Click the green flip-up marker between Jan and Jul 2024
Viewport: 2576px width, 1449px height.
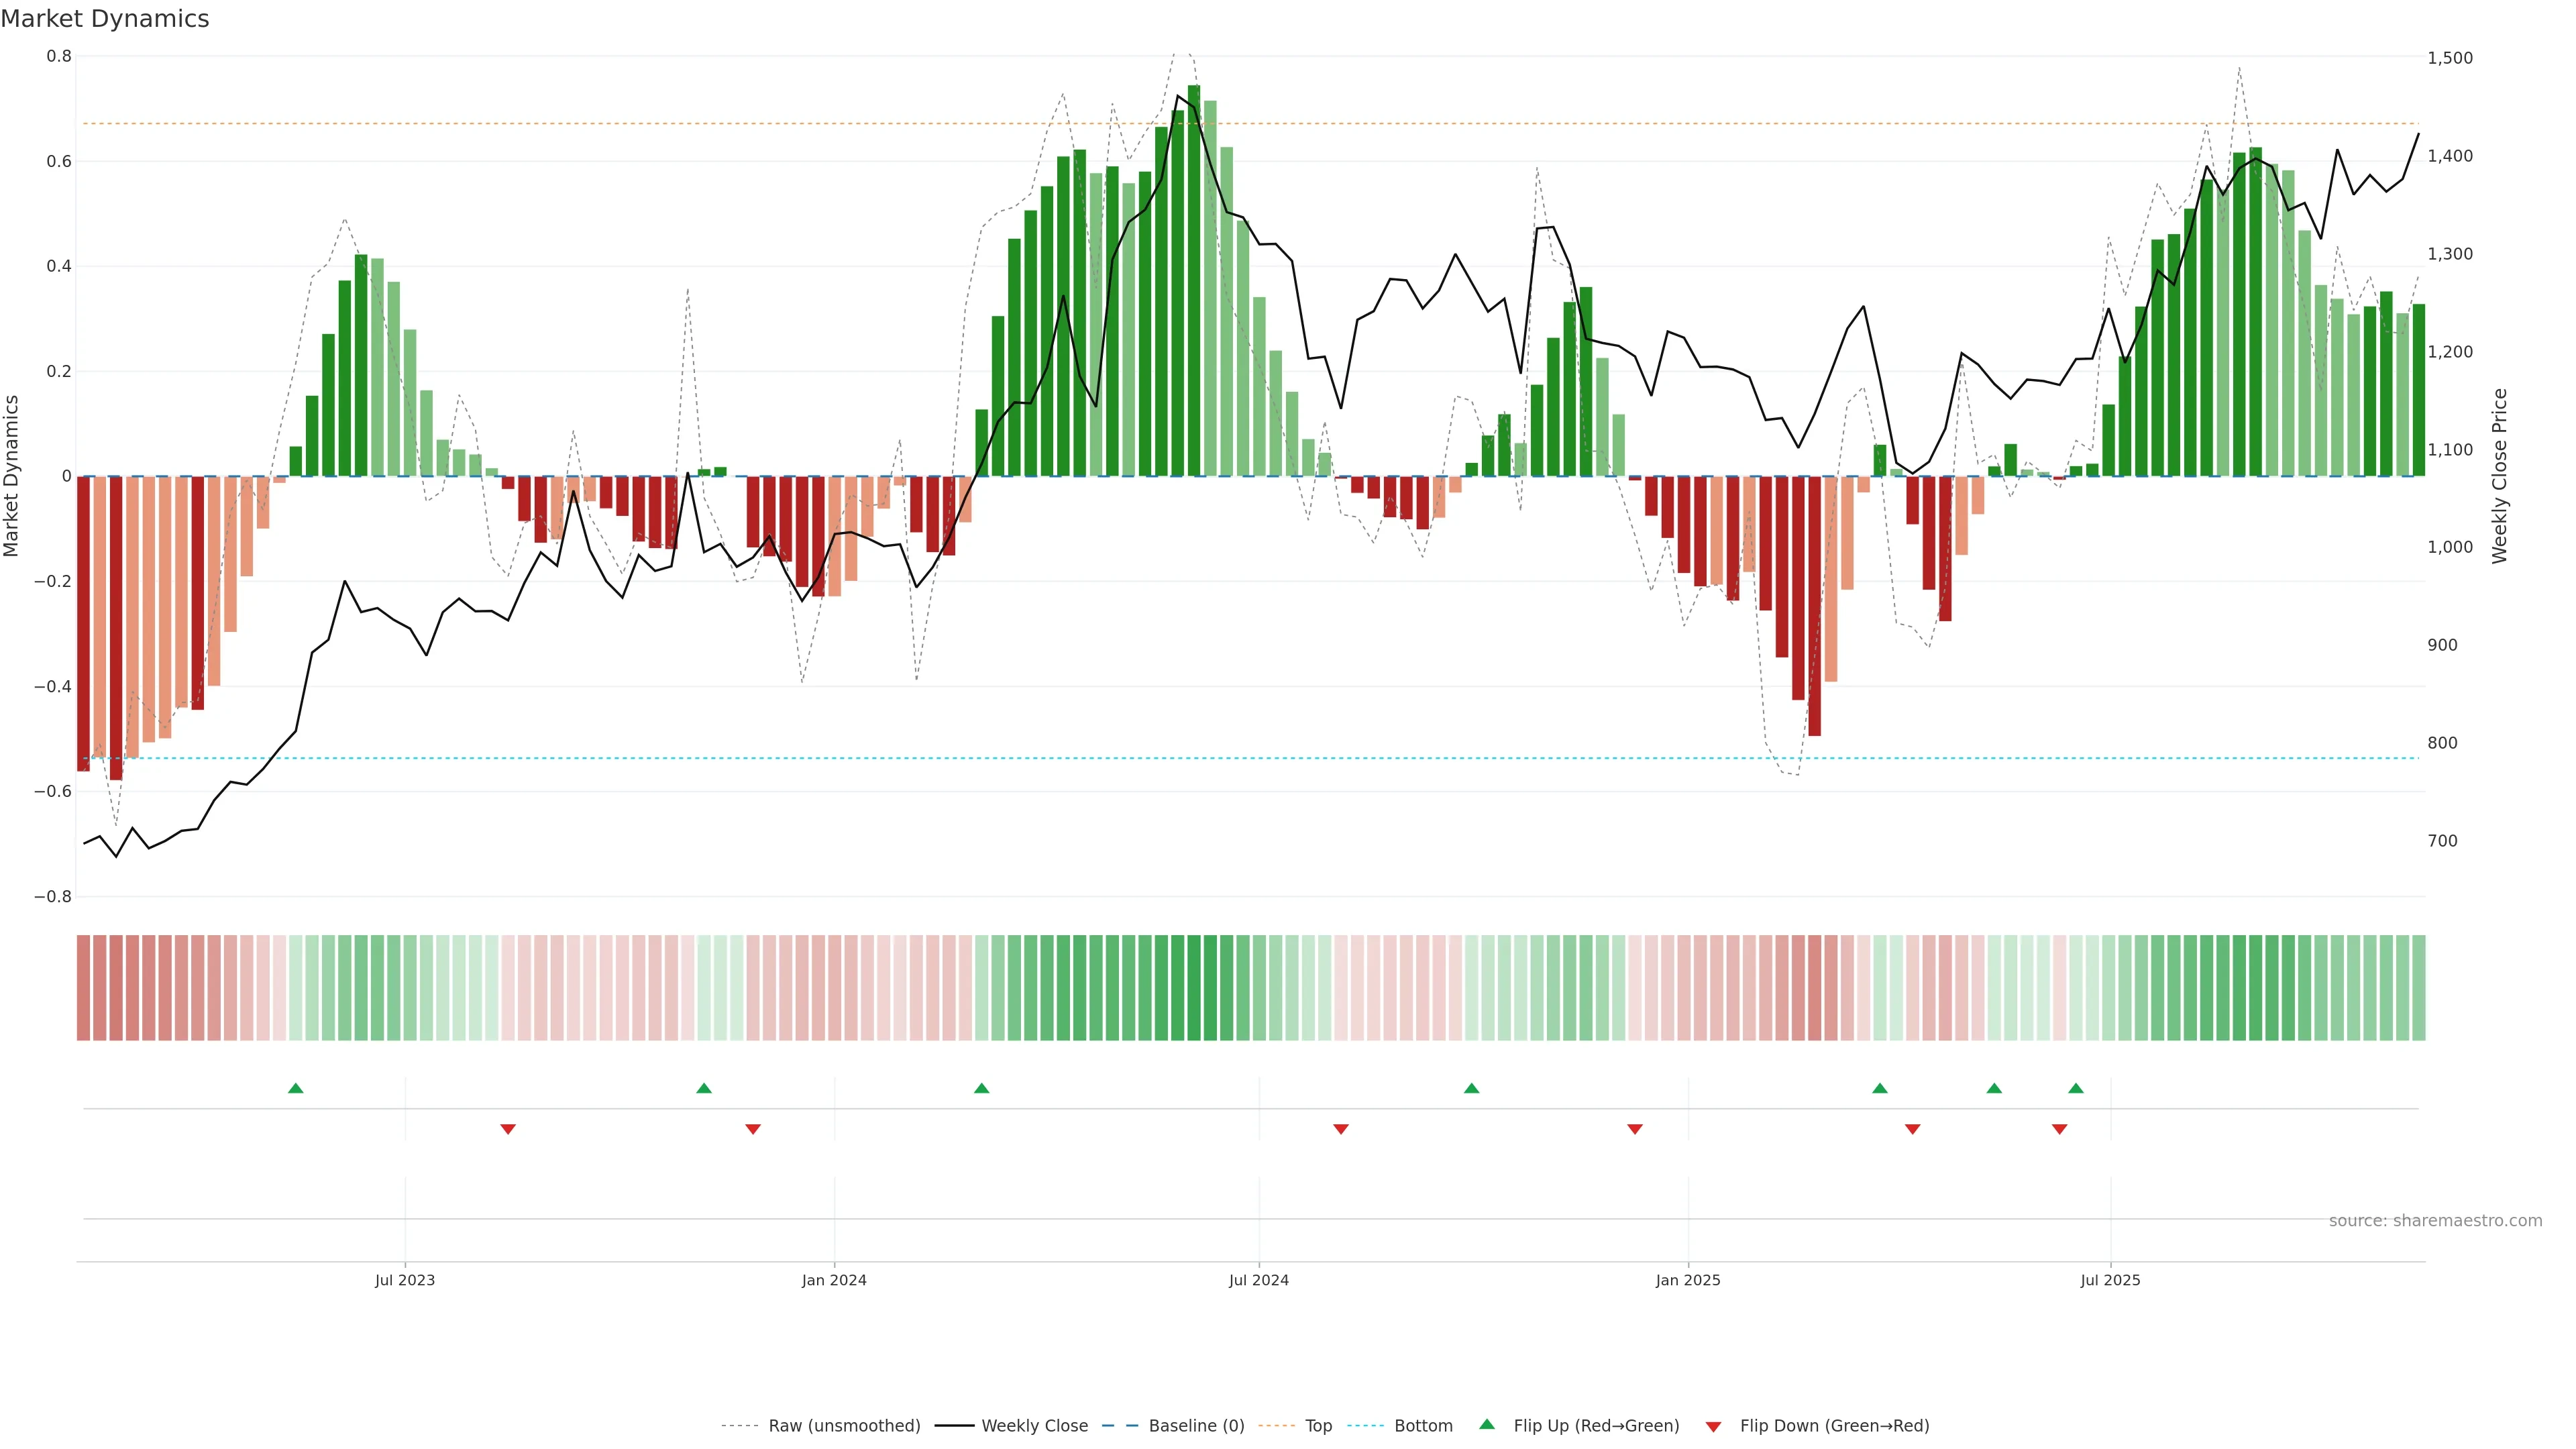coord(981,1088)
